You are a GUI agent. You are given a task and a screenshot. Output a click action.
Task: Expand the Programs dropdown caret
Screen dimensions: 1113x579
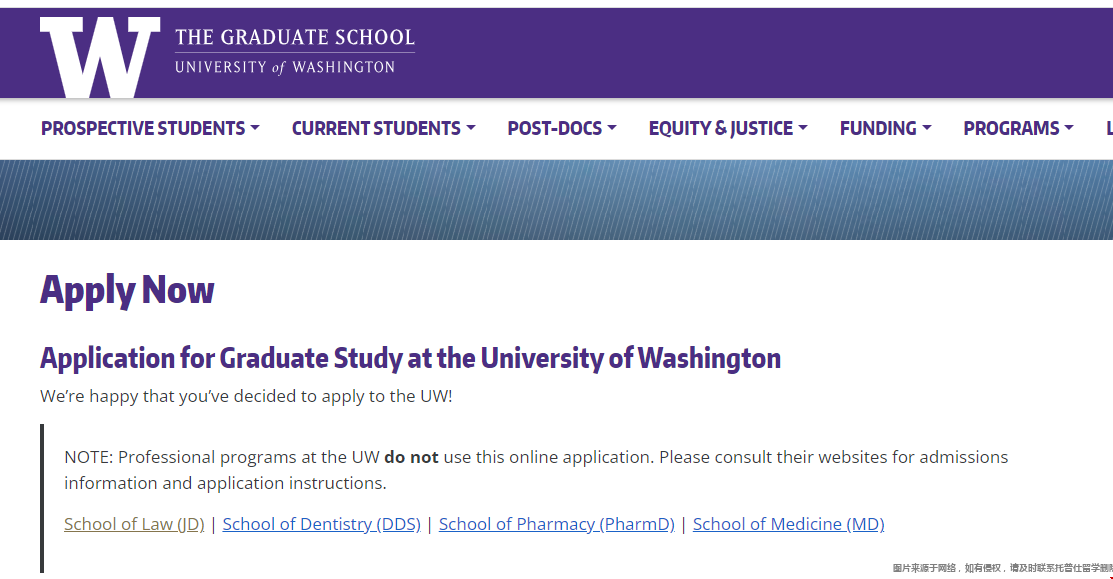pos(1069,128)
